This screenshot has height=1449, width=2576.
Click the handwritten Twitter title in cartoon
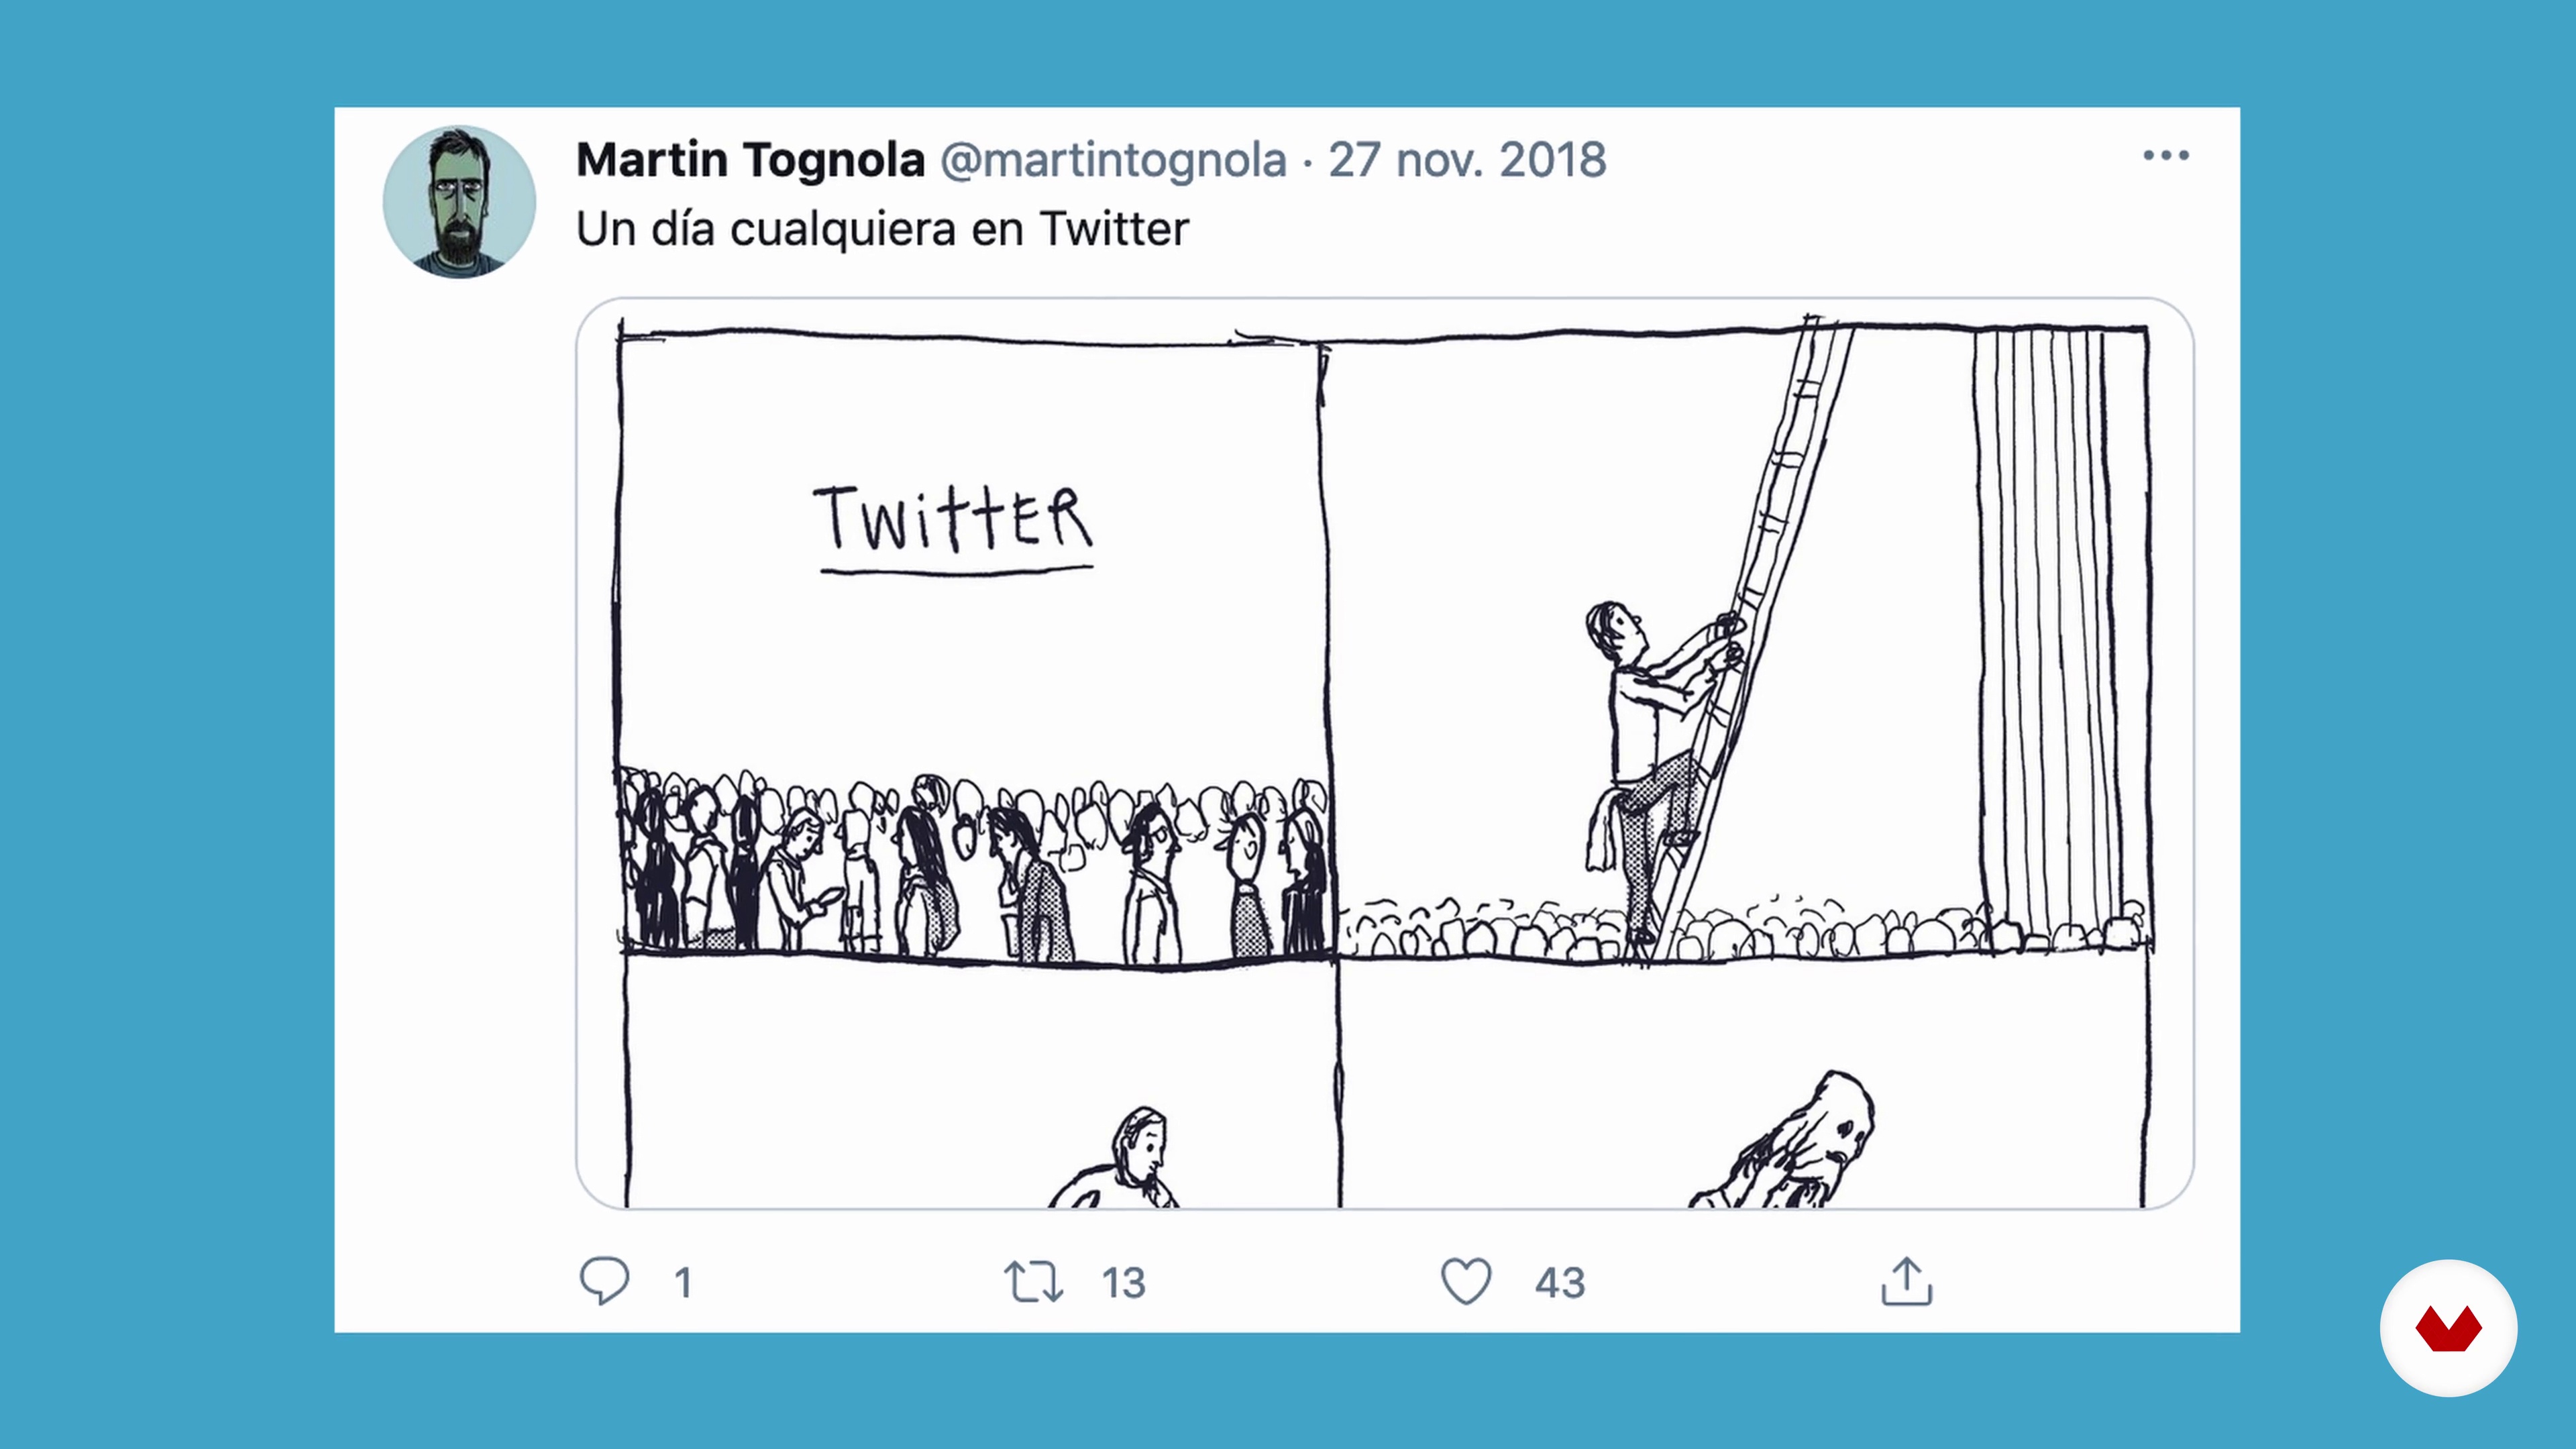click(954, 526)
